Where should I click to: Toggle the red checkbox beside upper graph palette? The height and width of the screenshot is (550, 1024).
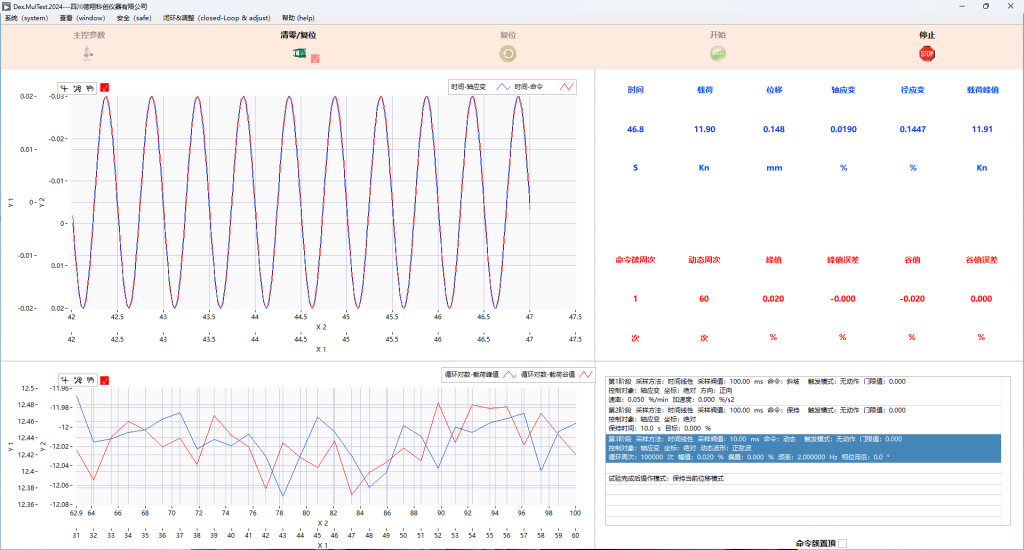tap(105, 87)
